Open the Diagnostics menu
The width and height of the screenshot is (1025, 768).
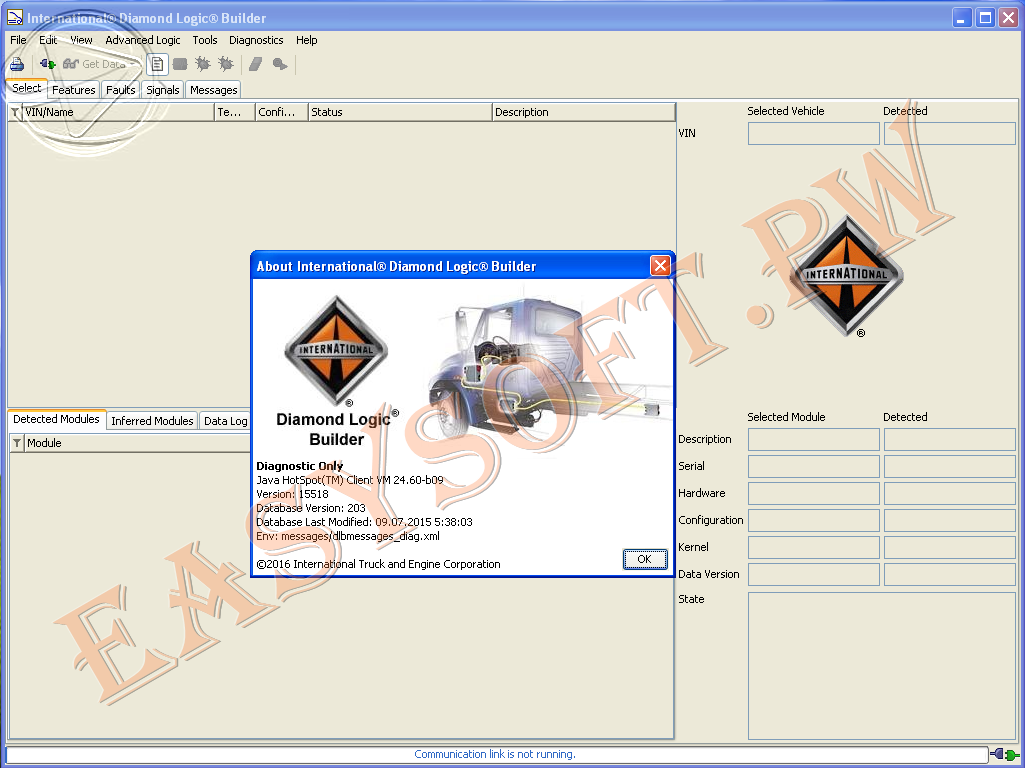coord(256,40)
